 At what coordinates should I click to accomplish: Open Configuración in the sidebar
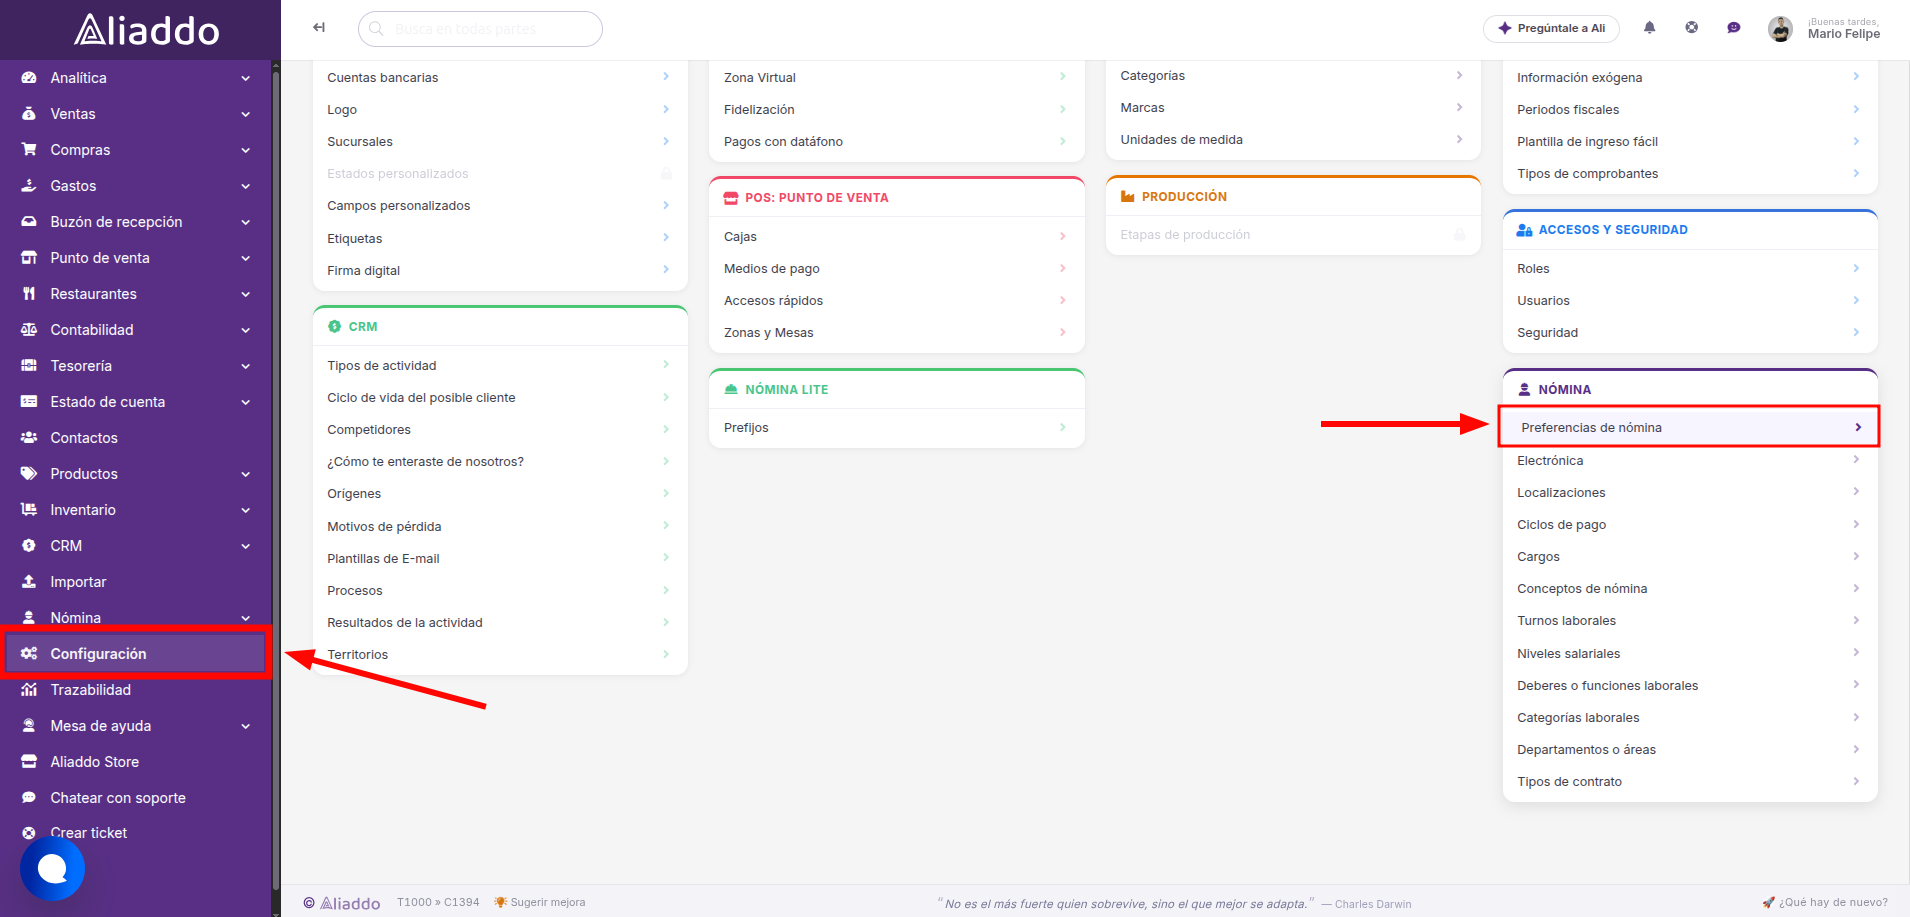tap(136, 654)
